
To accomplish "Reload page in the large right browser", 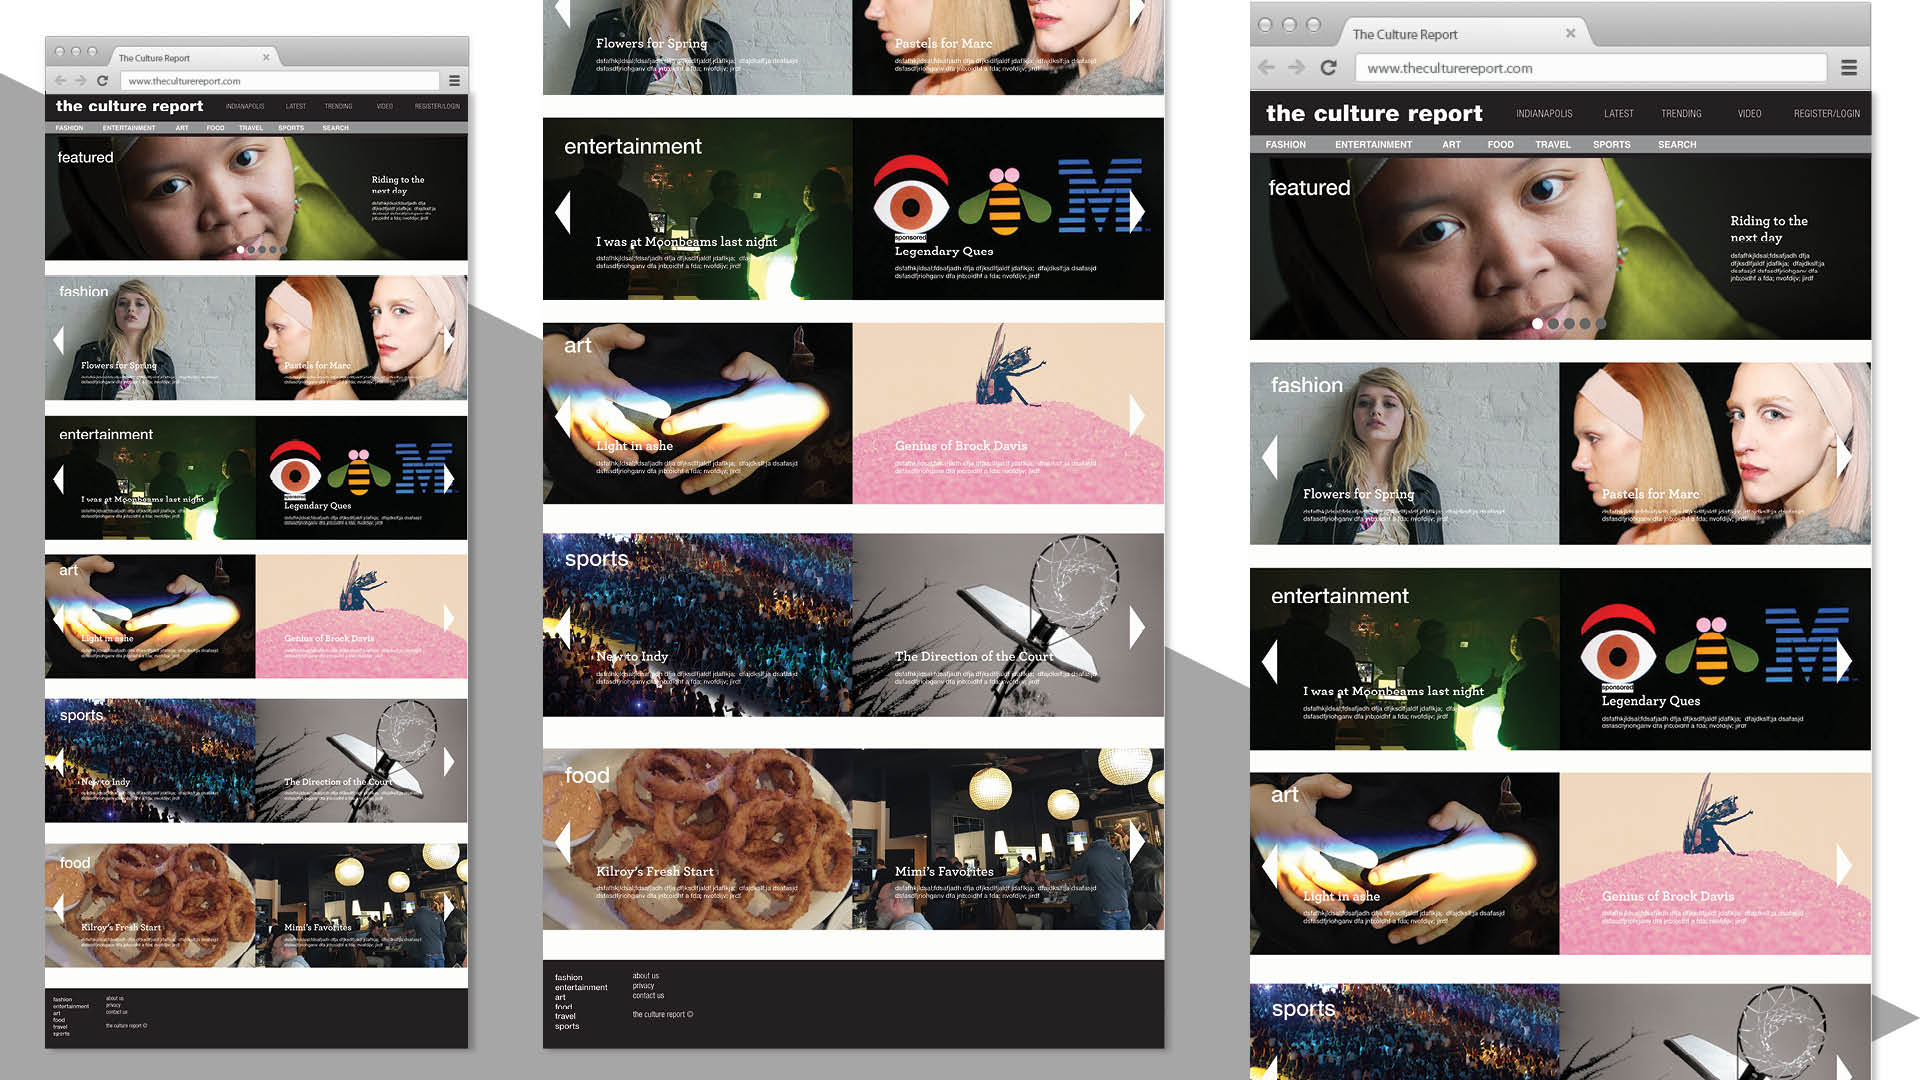I will pos(1328,67).
